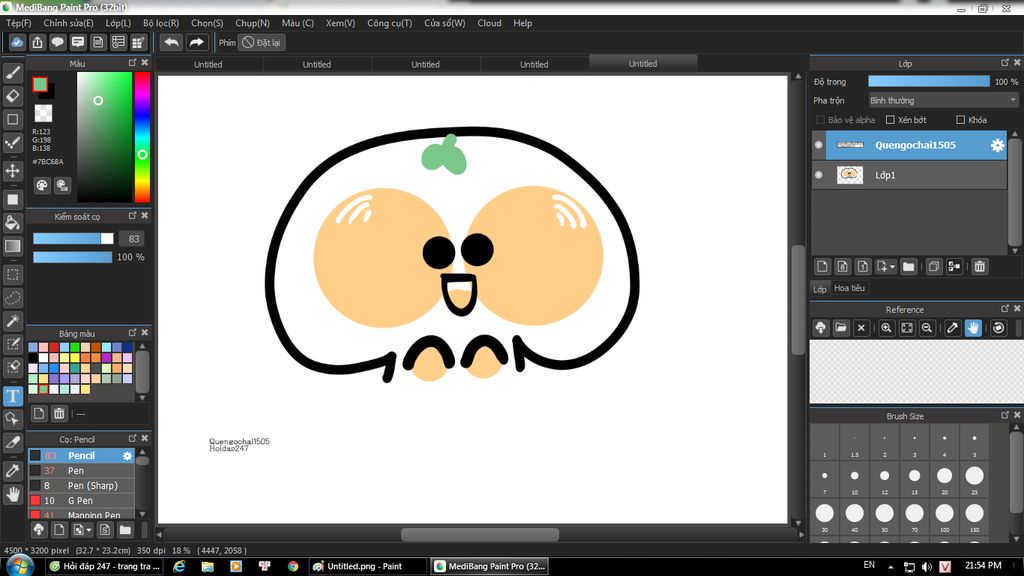Open Hỏi đáp 247 taskbar window
This screenshot has width=1024, height=576.
105,566
